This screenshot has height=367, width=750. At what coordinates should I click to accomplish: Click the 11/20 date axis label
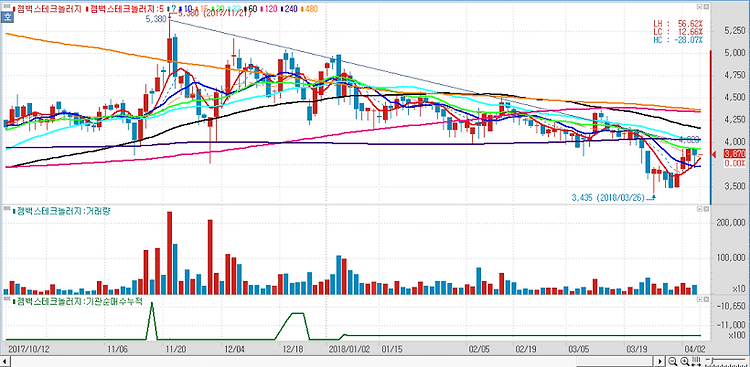point(176,349)
